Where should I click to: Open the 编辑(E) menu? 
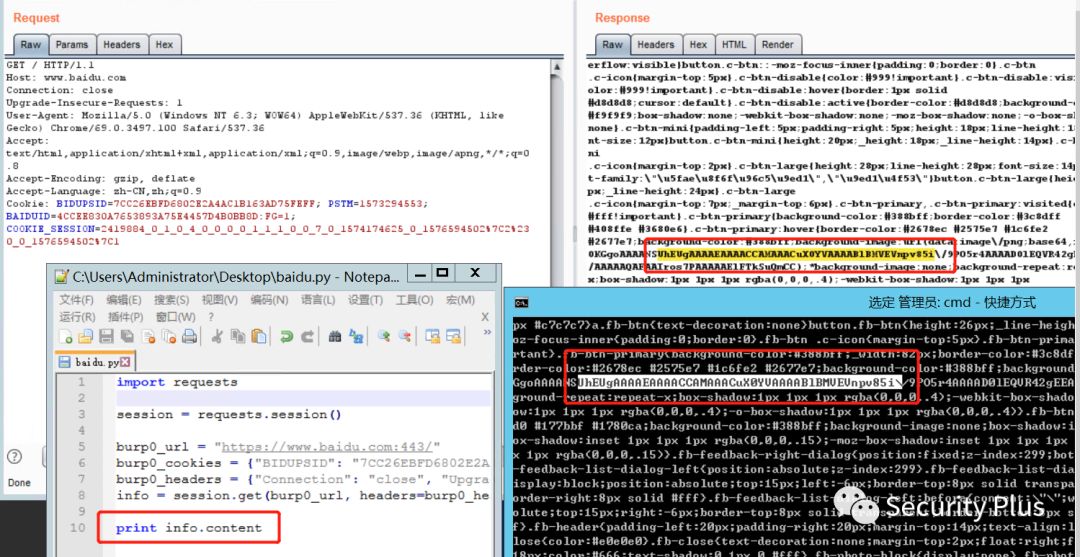pos(123,300)
